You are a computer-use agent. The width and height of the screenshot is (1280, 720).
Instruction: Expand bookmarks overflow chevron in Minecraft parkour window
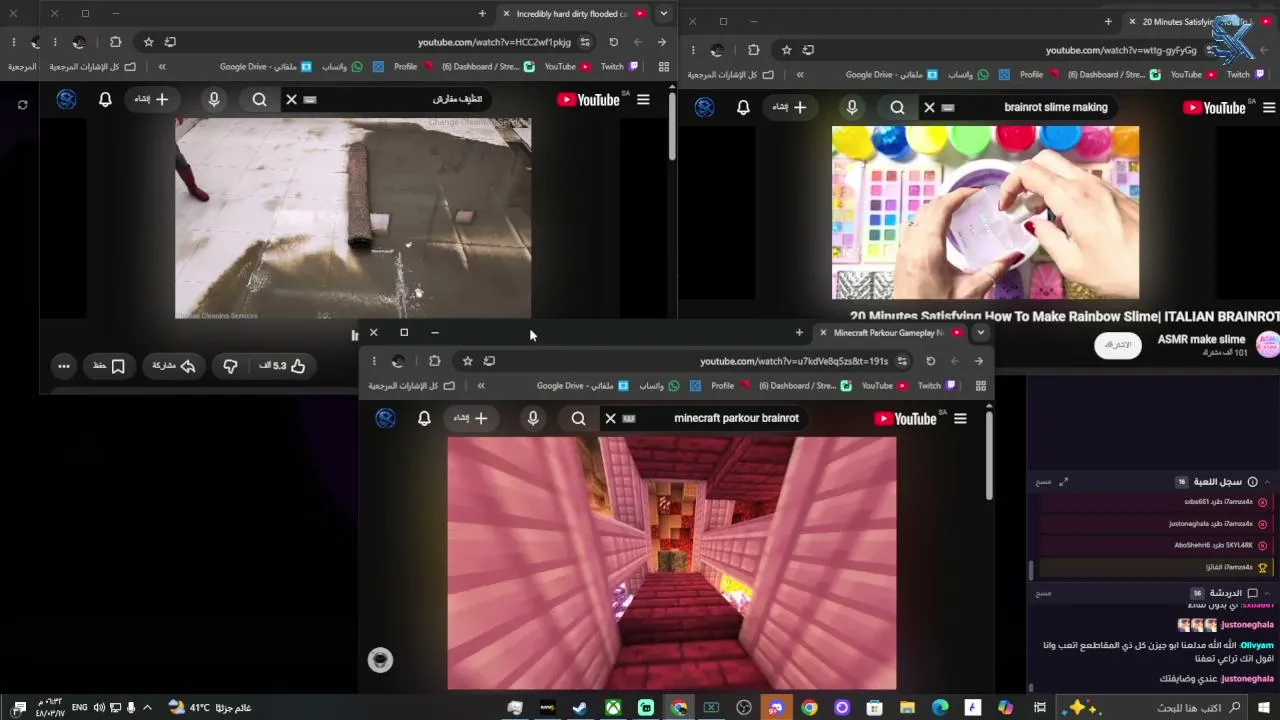(481, 386)
